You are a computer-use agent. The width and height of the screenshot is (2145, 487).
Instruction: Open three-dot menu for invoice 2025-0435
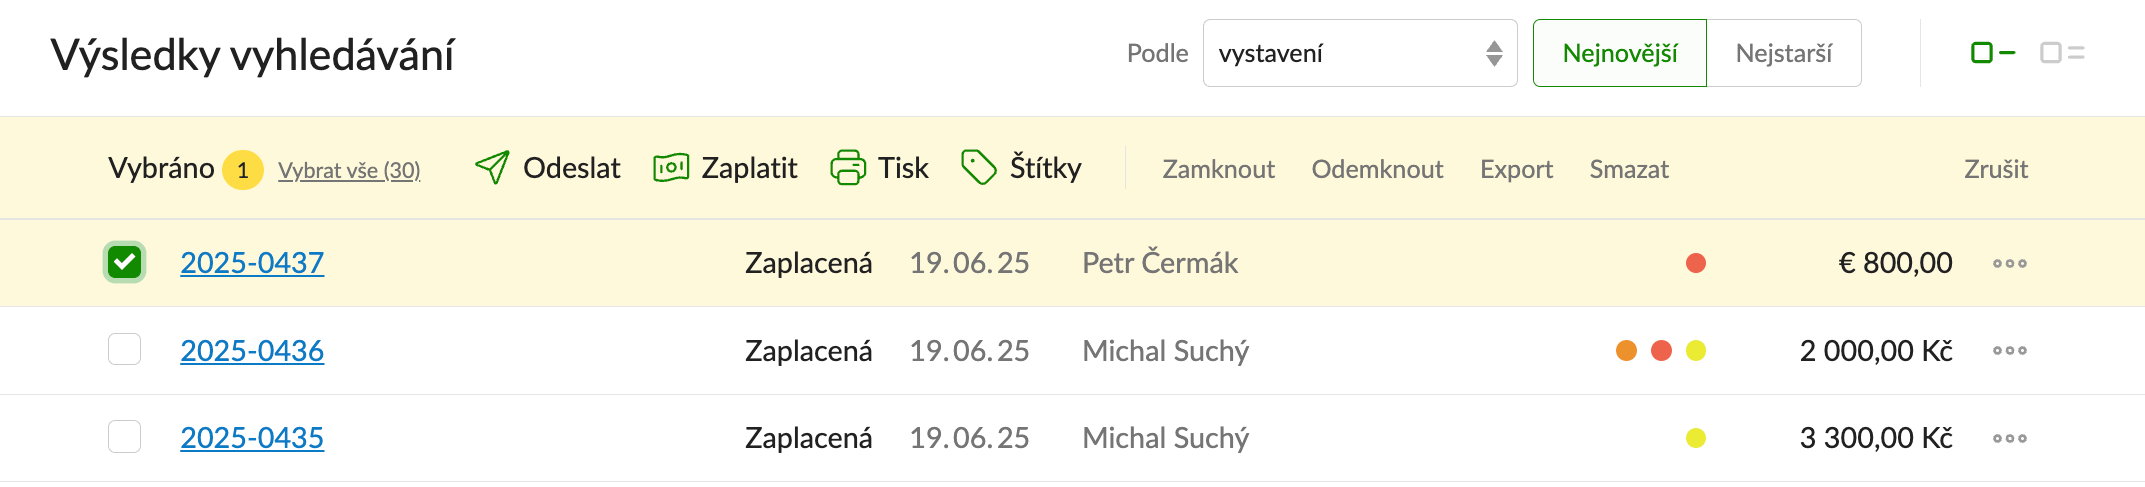tap(2010, 438)
